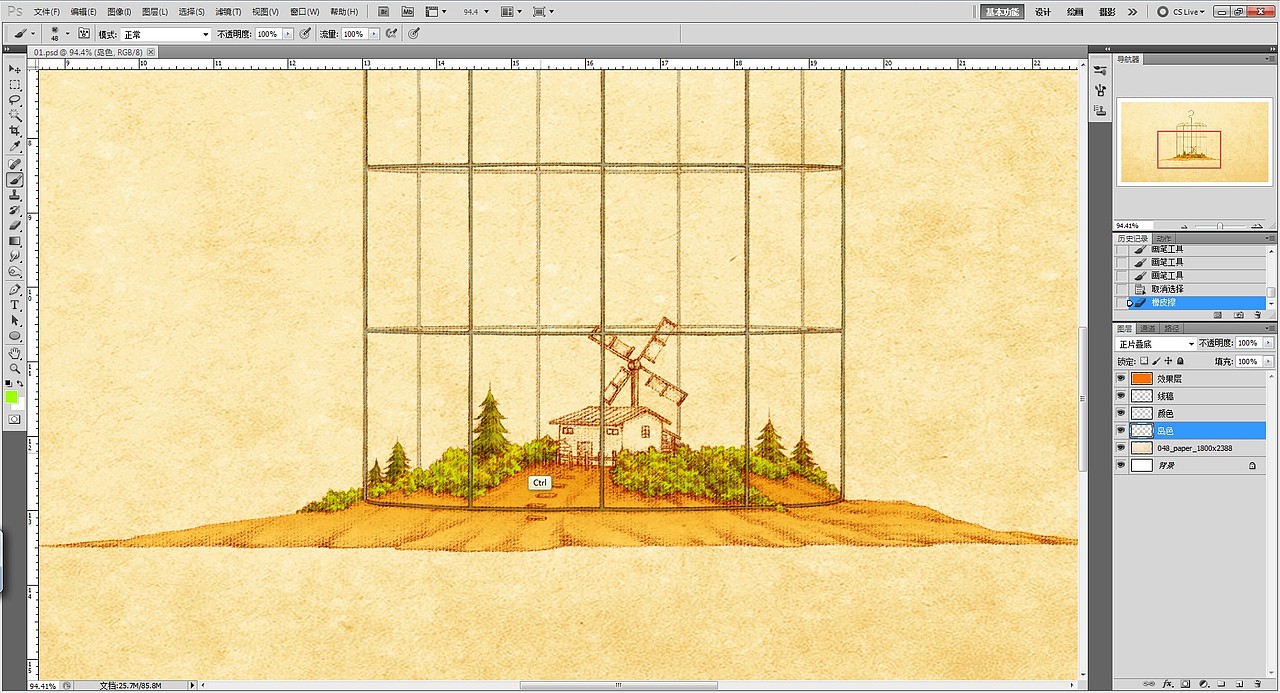Open the 文件(F) menu
This screenshot has width=1280, height=693.
click(46, 12)
